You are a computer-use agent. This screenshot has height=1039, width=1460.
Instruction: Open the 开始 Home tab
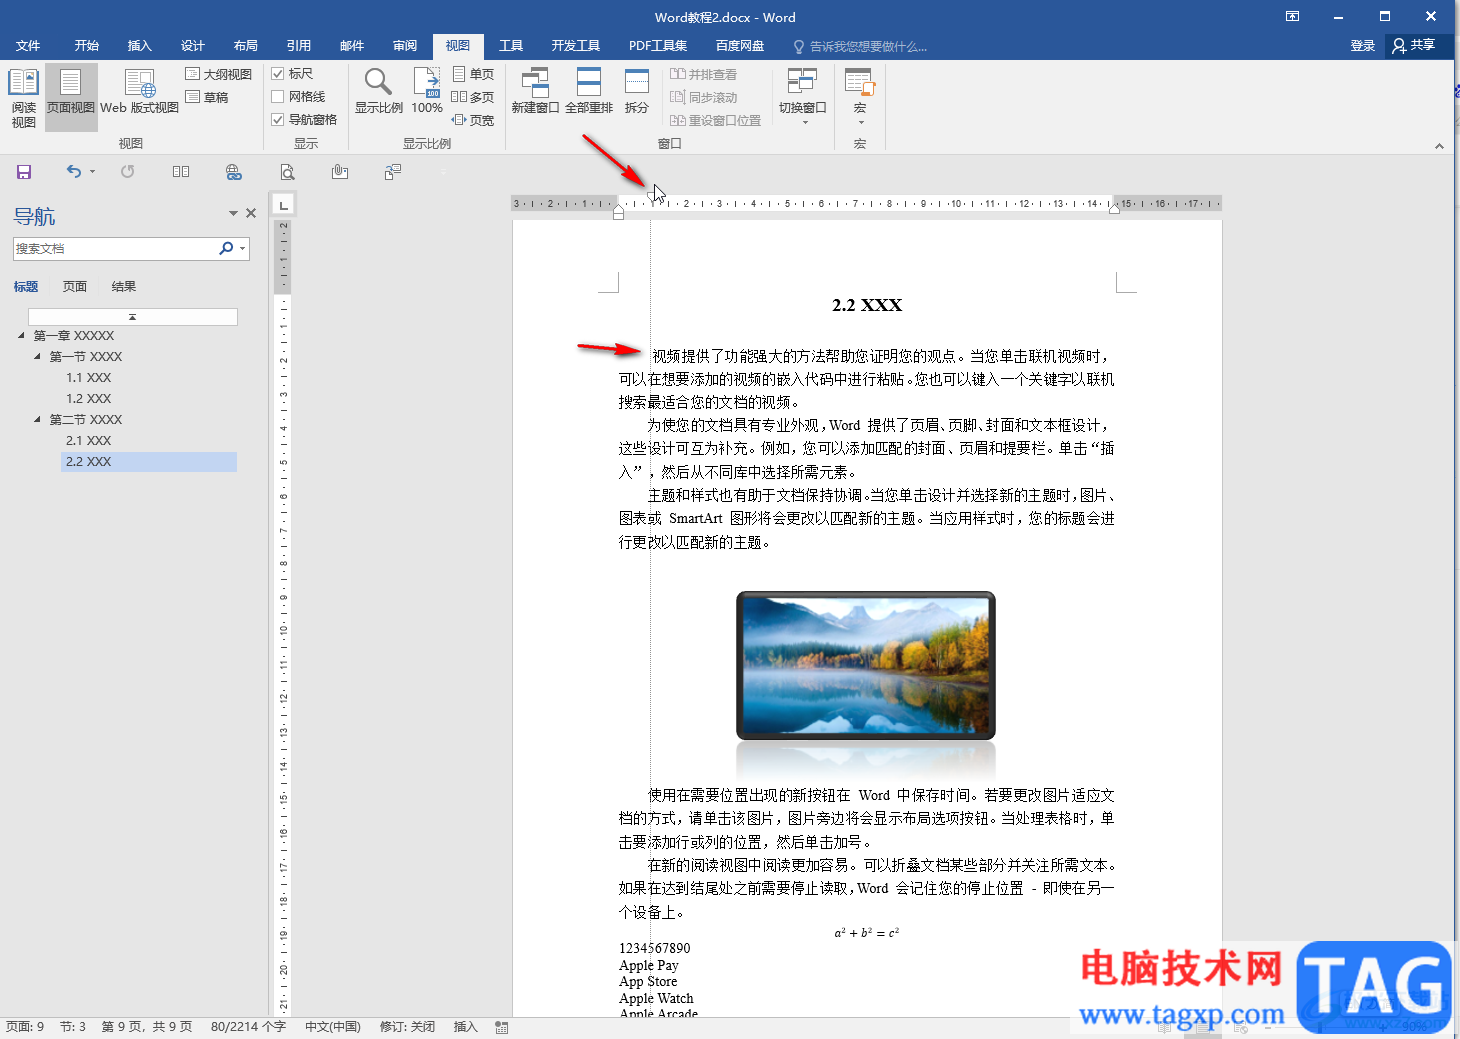click(x=87, y=46)
